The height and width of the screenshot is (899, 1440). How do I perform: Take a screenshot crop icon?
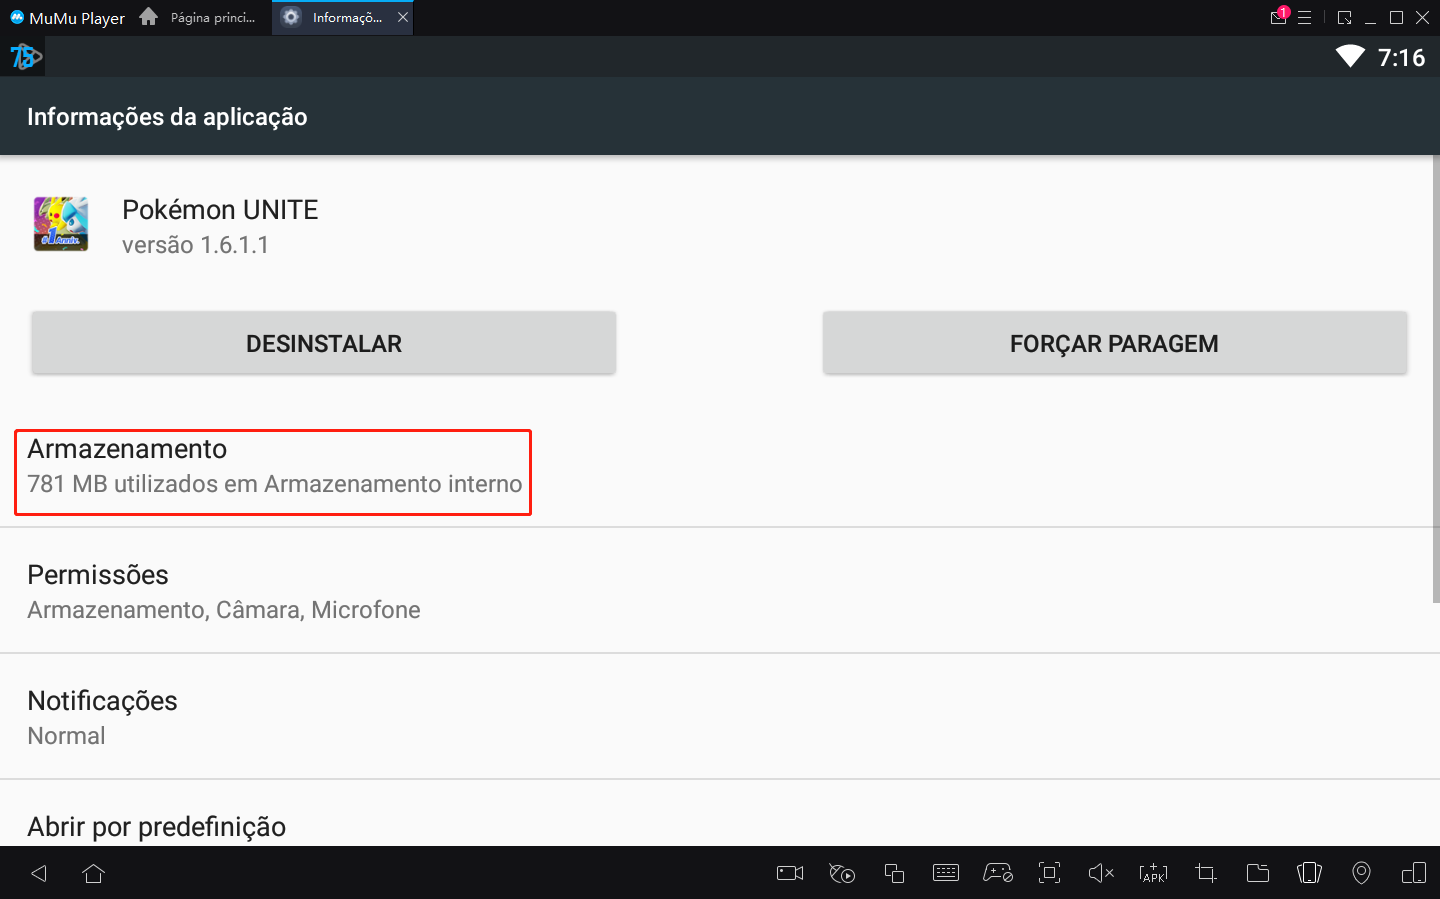point(1206,873)
